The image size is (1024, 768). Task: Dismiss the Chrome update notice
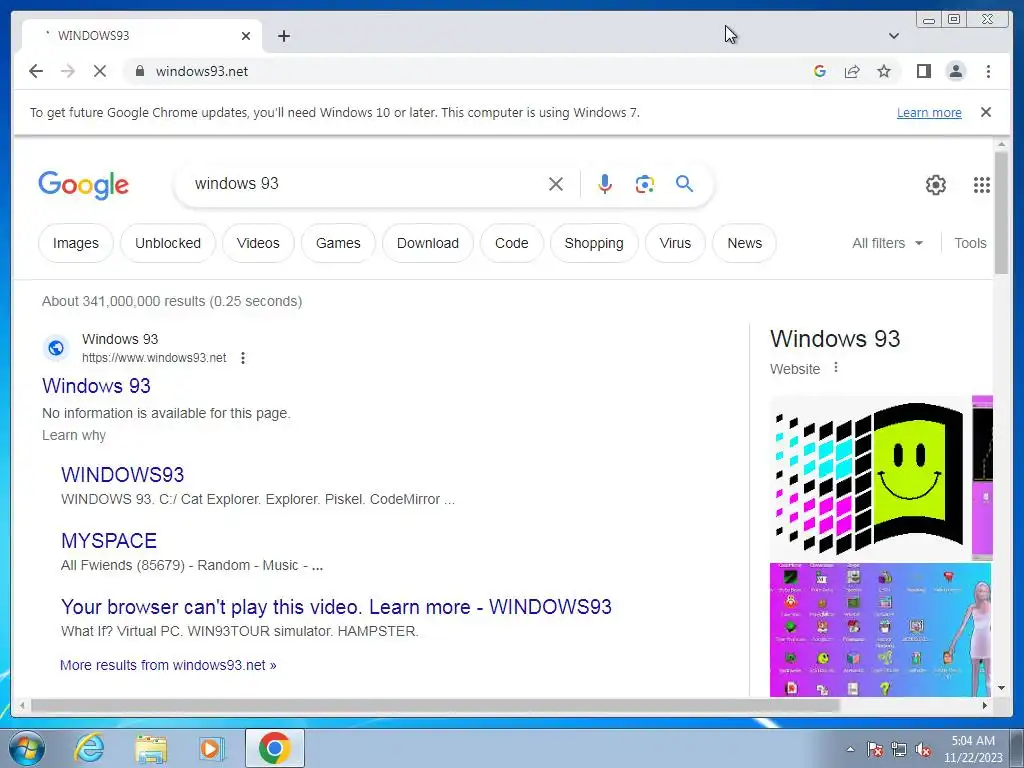986,112
